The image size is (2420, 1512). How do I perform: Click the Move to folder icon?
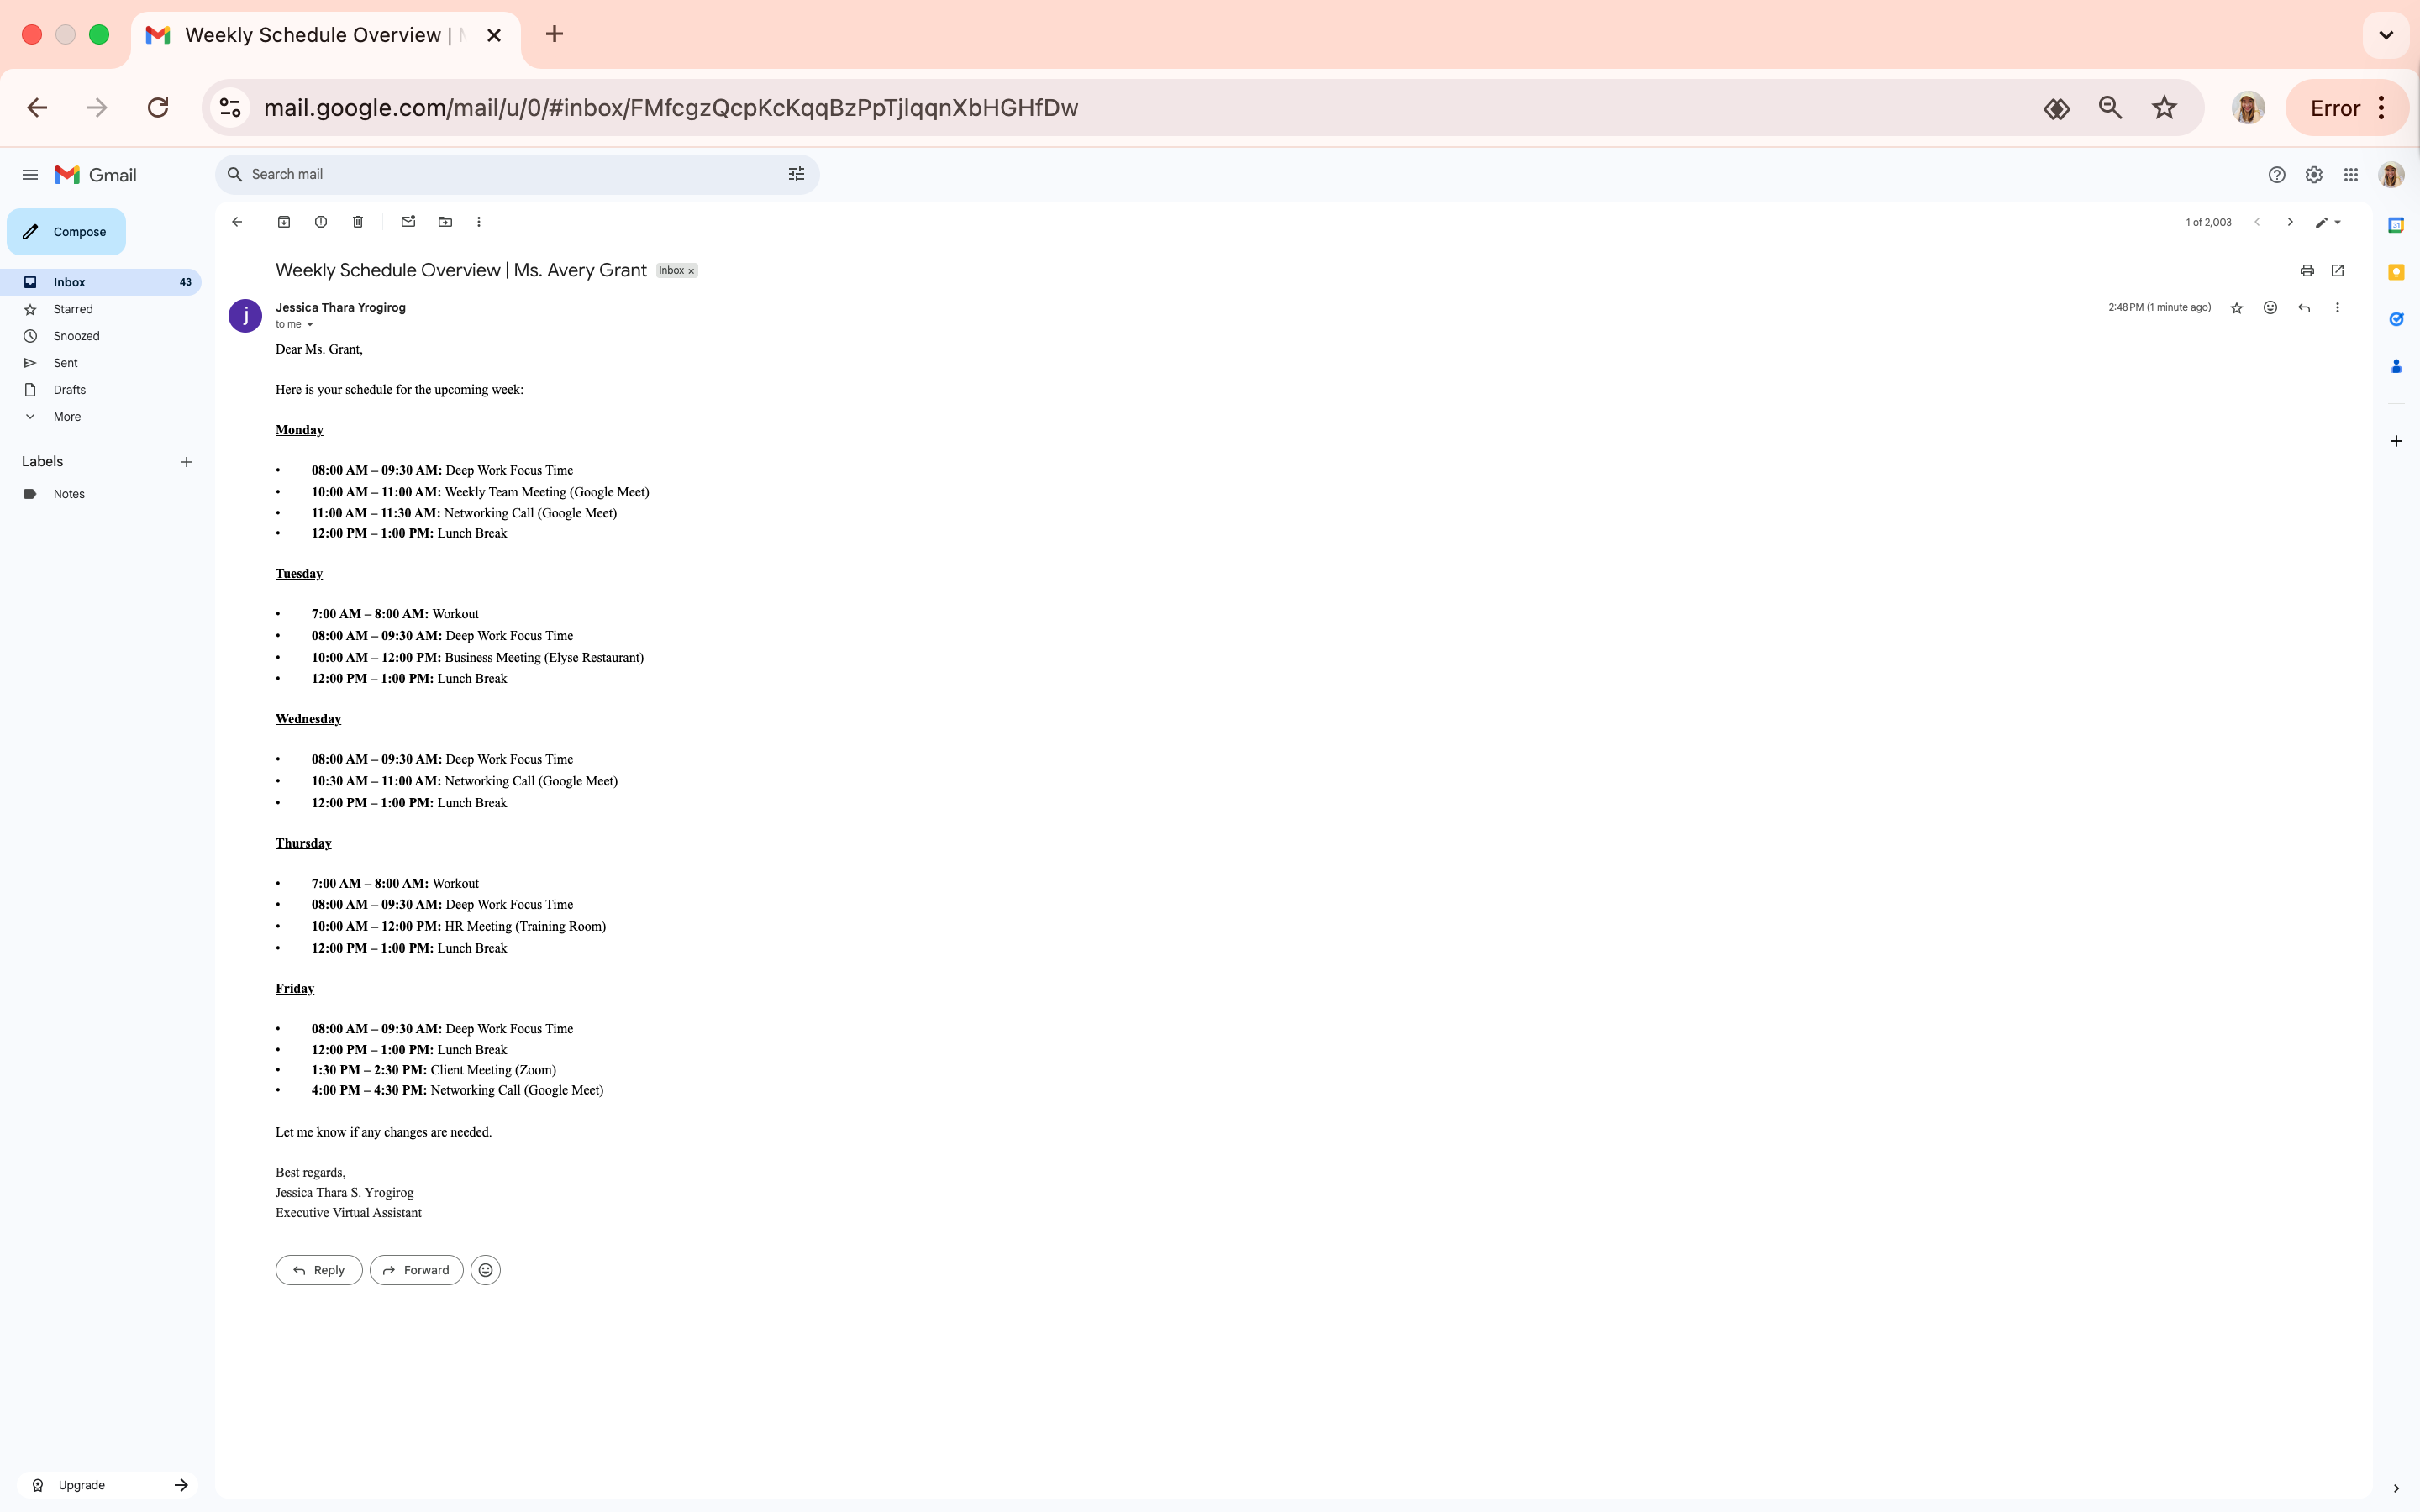point(445,222)
